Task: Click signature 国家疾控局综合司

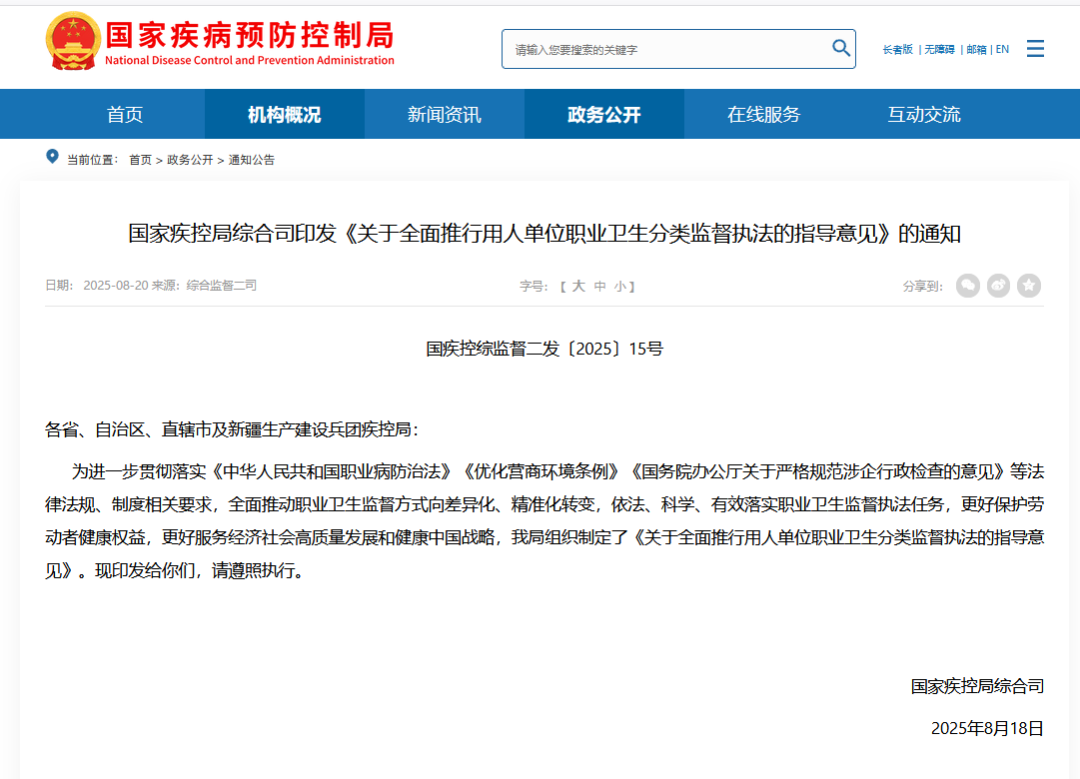Action: coord(977,686)
